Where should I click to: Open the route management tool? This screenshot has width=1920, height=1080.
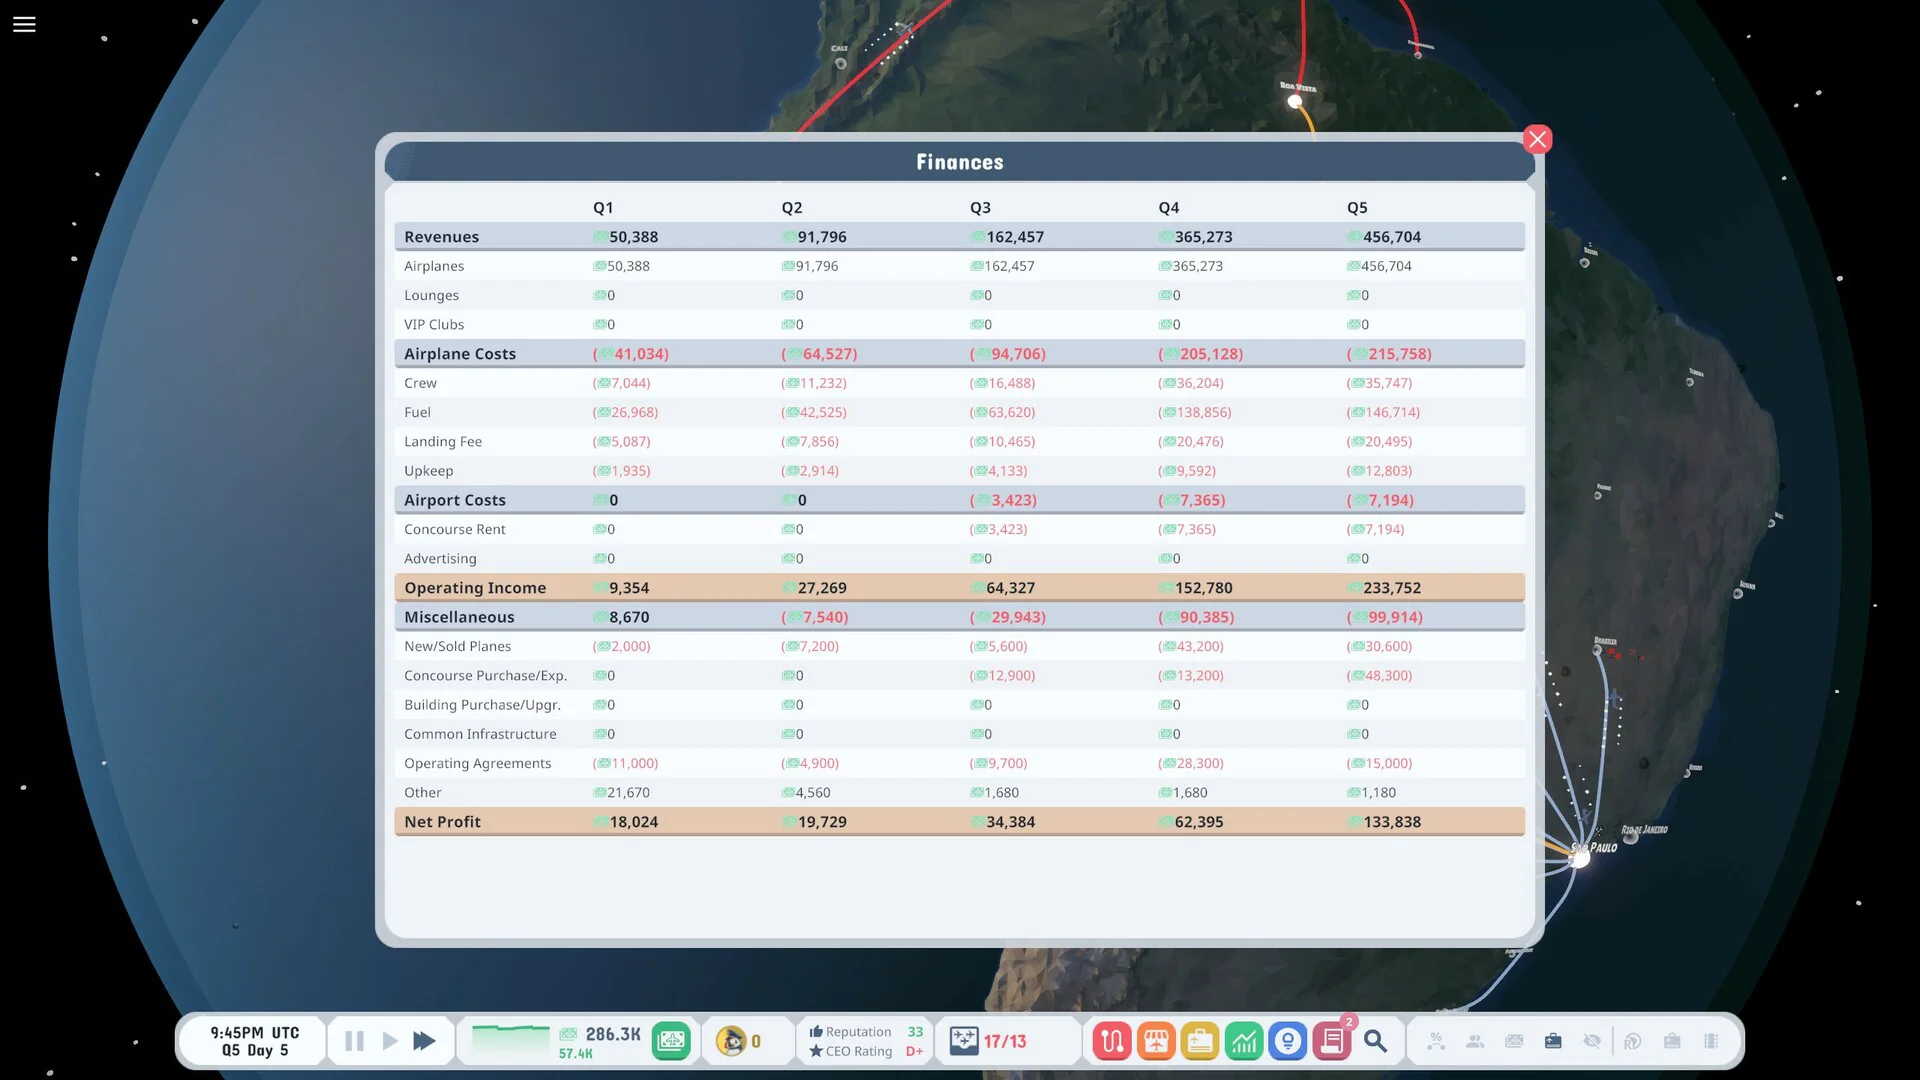(1111, 1040)
